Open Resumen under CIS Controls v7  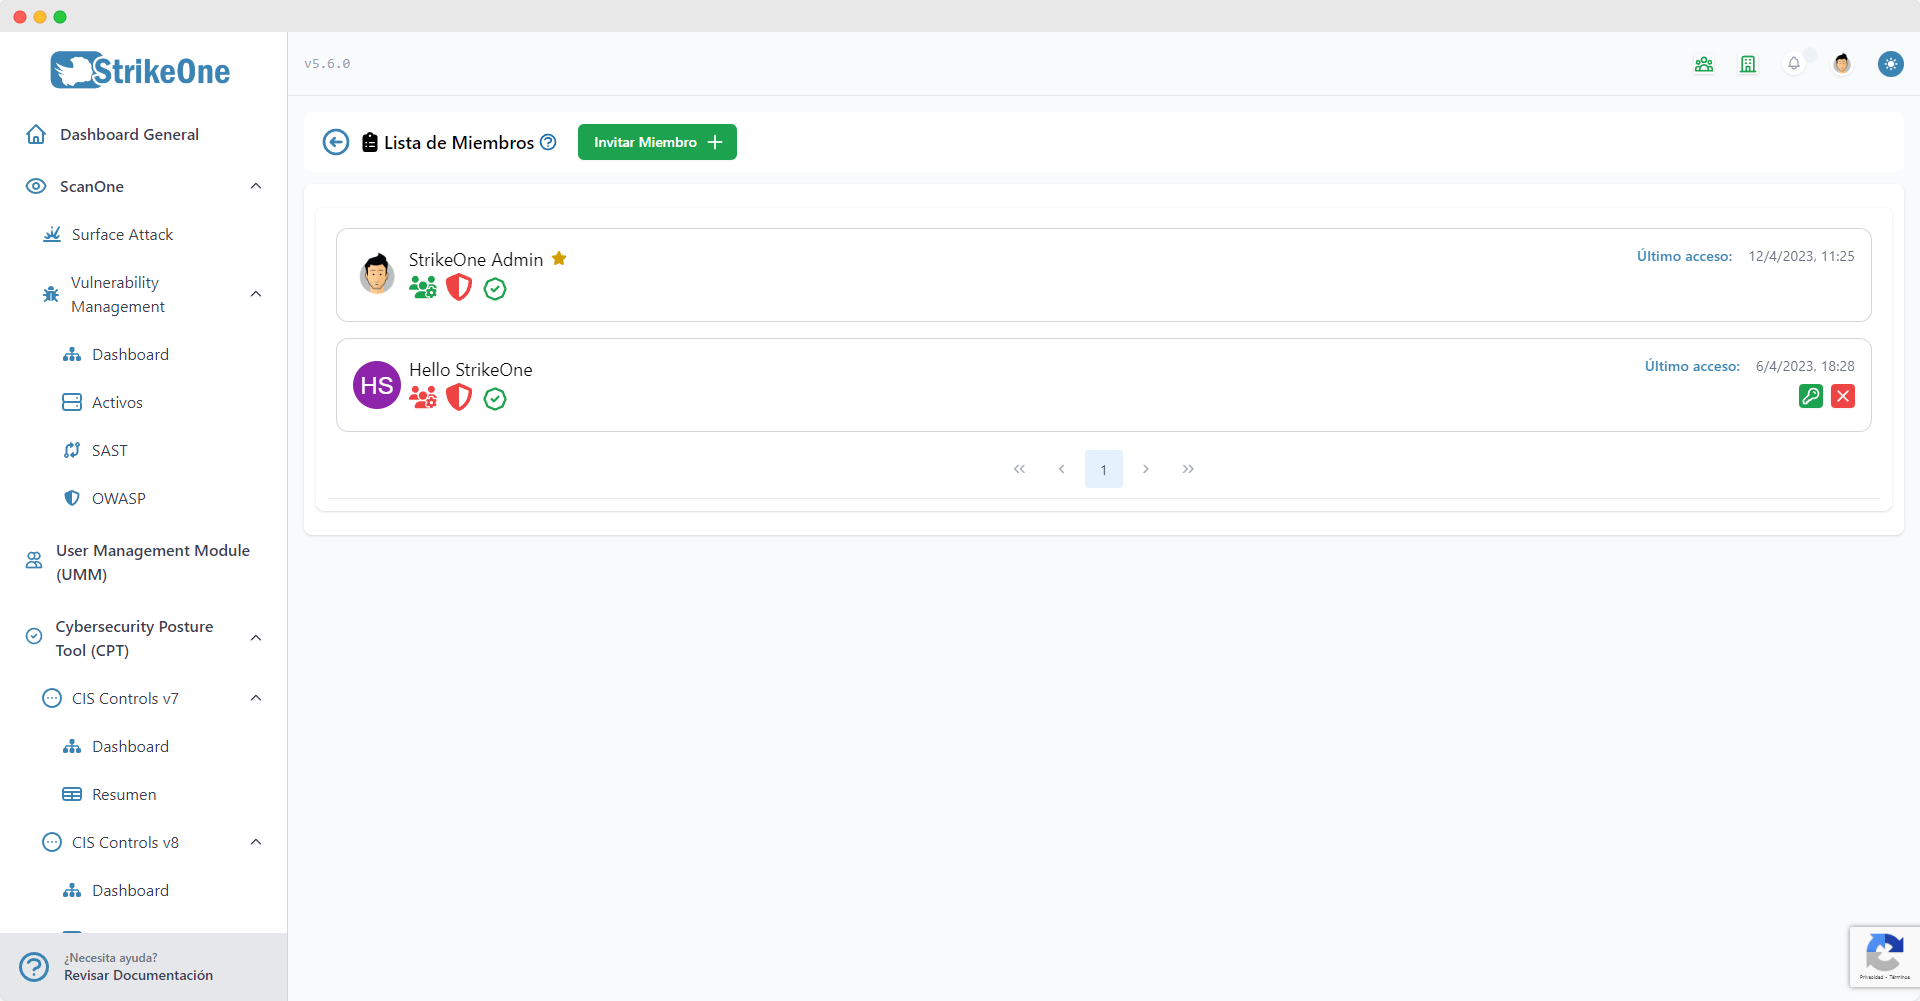coord(124,794)
